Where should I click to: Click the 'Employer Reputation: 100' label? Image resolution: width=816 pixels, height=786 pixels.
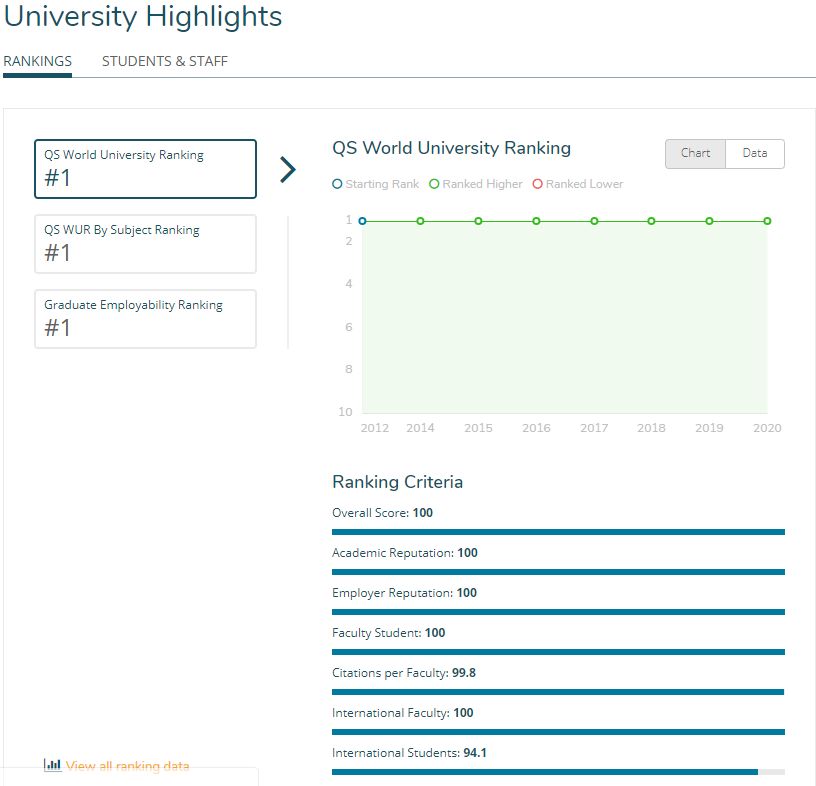pos(404,593)
